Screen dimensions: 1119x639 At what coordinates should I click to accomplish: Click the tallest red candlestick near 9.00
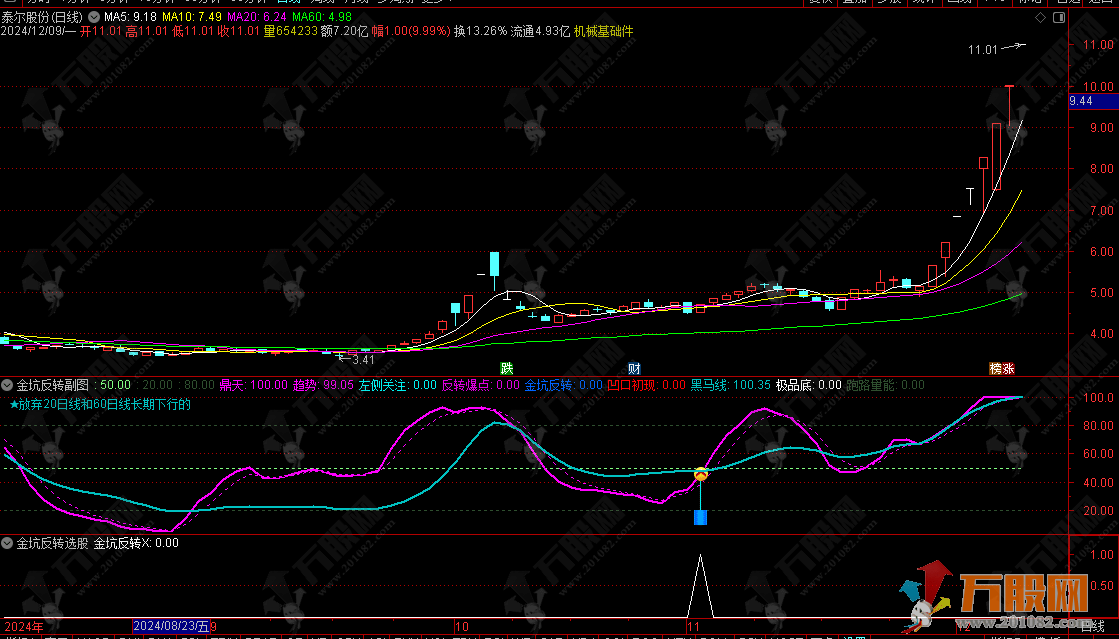point(996,156)
